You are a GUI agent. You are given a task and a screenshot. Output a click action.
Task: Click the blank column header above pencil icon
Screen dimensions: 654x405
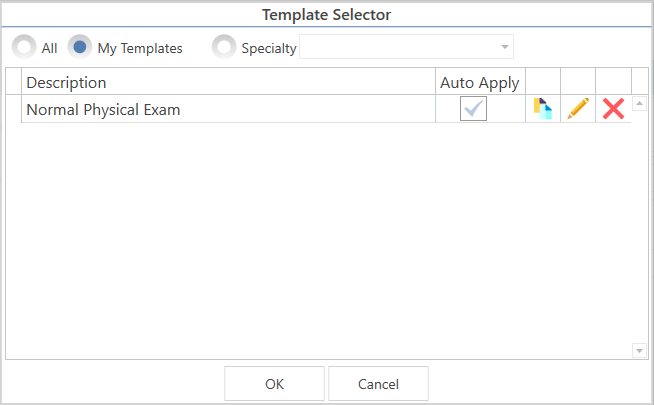578,81
